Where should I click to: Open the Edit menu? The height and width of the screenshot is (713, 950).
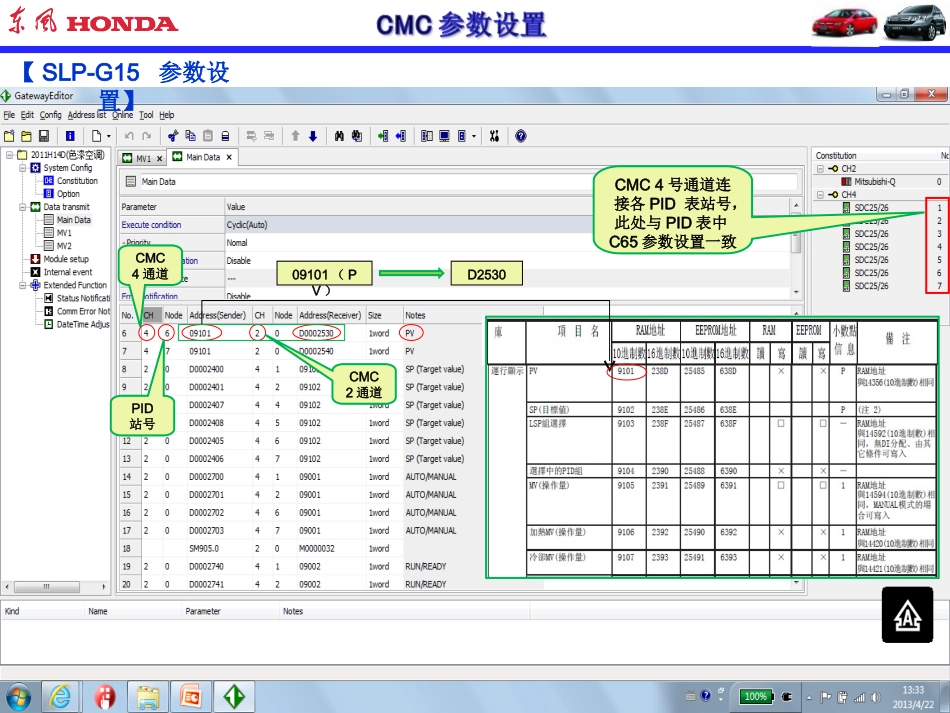27,115
